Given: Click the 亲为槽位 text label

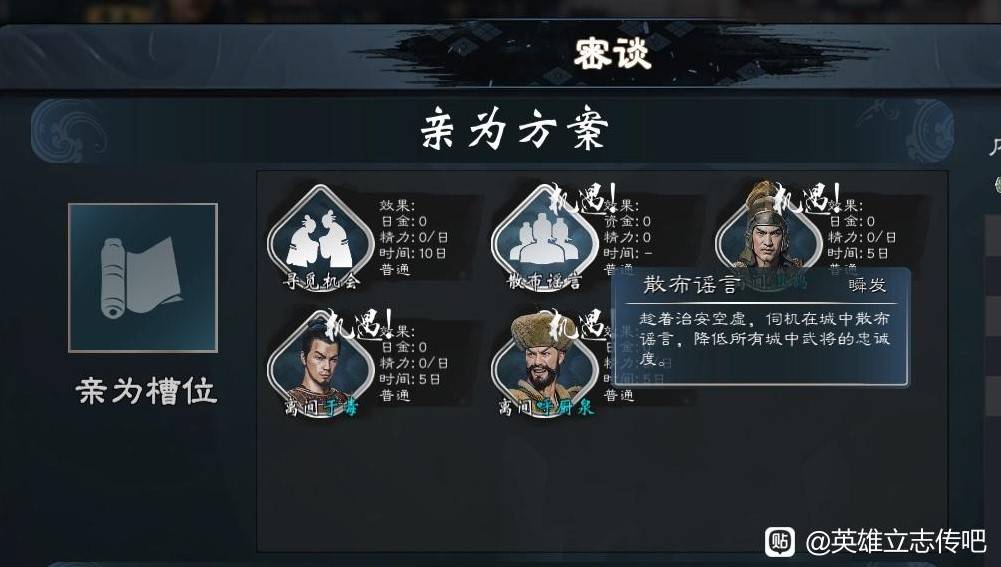Looking at the screenshot, I should (x=147, y=391).
